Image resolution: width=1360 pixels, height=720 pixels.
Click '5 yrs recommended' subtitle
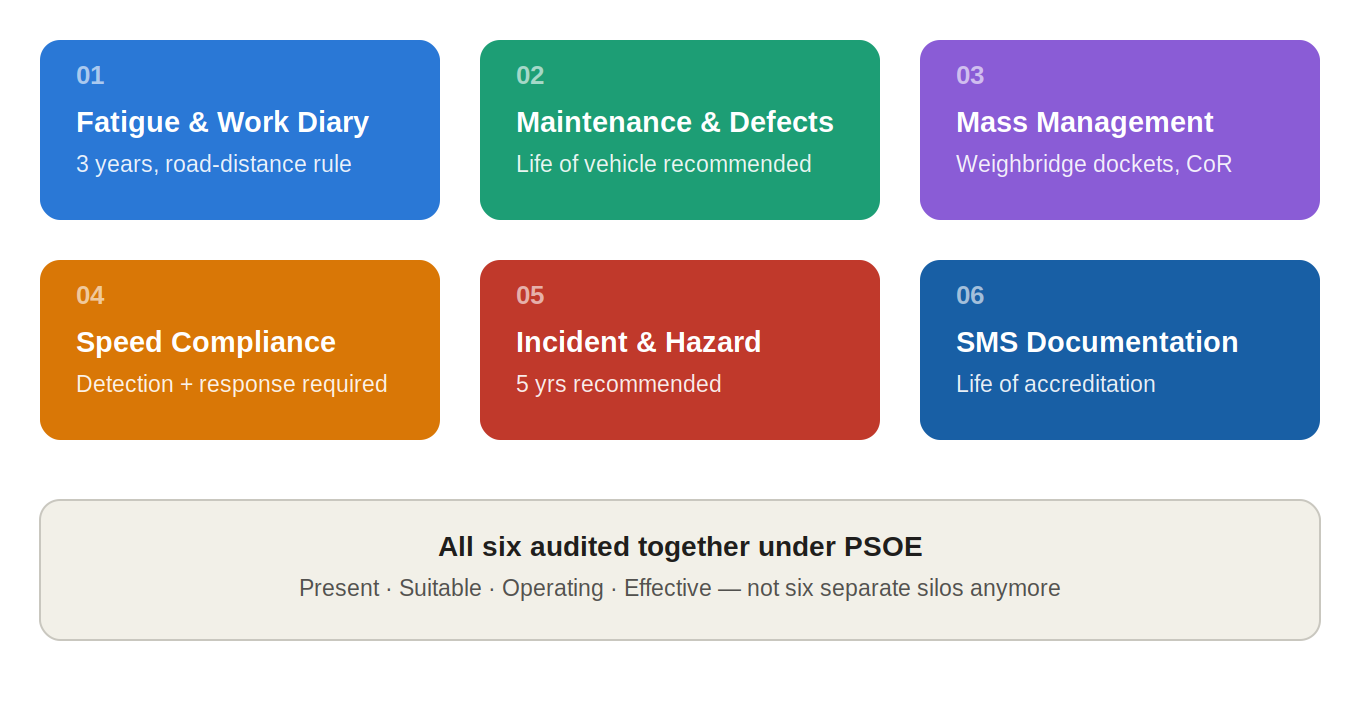pos(619,384)
